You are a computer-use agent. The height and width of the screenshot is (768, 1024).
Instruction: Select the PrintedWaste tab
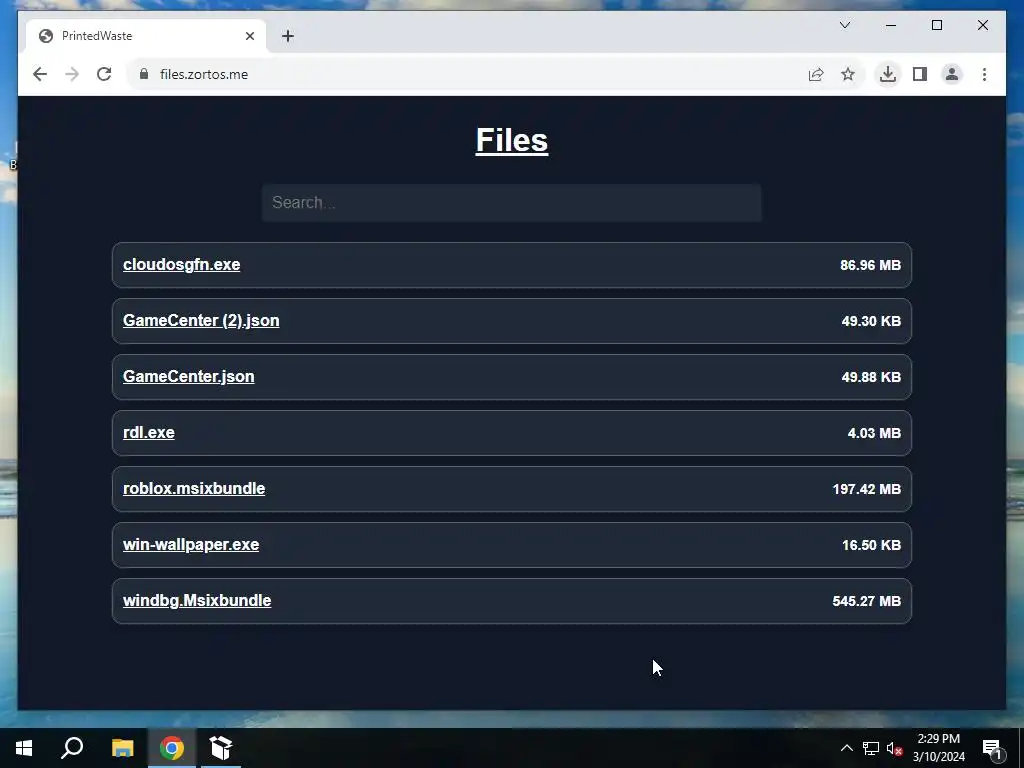(x=146, y=36)
